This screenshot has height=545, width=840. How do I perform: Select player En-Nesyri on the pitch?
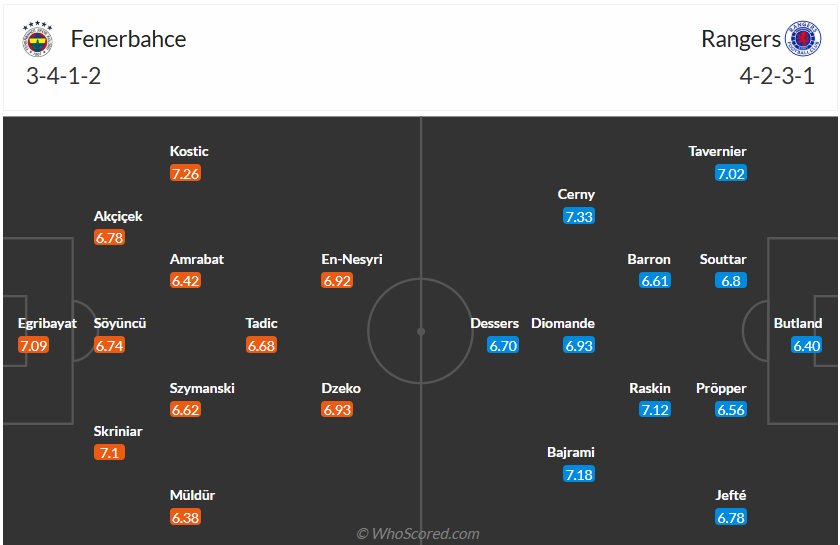(x=352, y=259)
